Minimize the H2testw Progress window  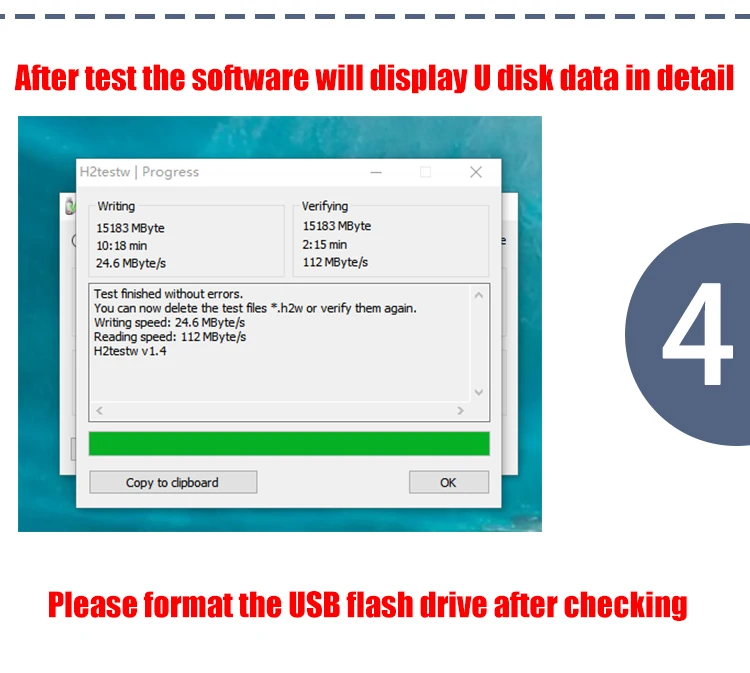point(376,172)
